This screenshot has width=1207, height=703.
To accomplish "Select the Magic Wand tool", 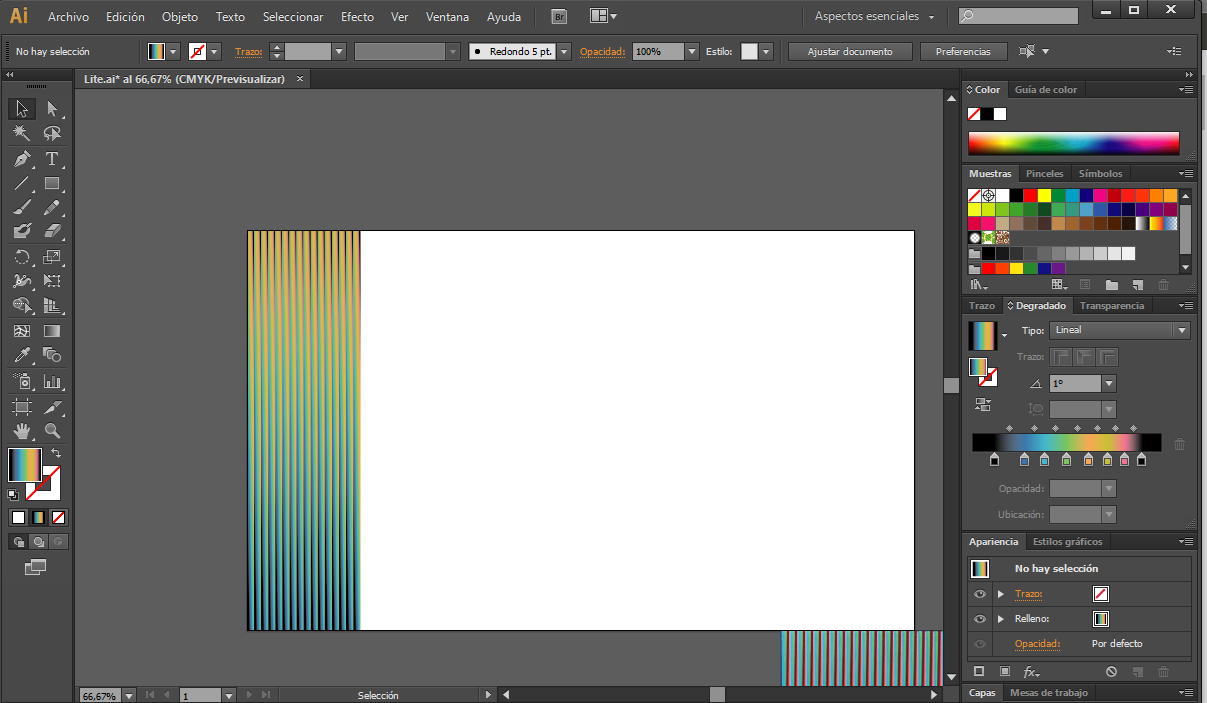I will click(x=22, y=133).
